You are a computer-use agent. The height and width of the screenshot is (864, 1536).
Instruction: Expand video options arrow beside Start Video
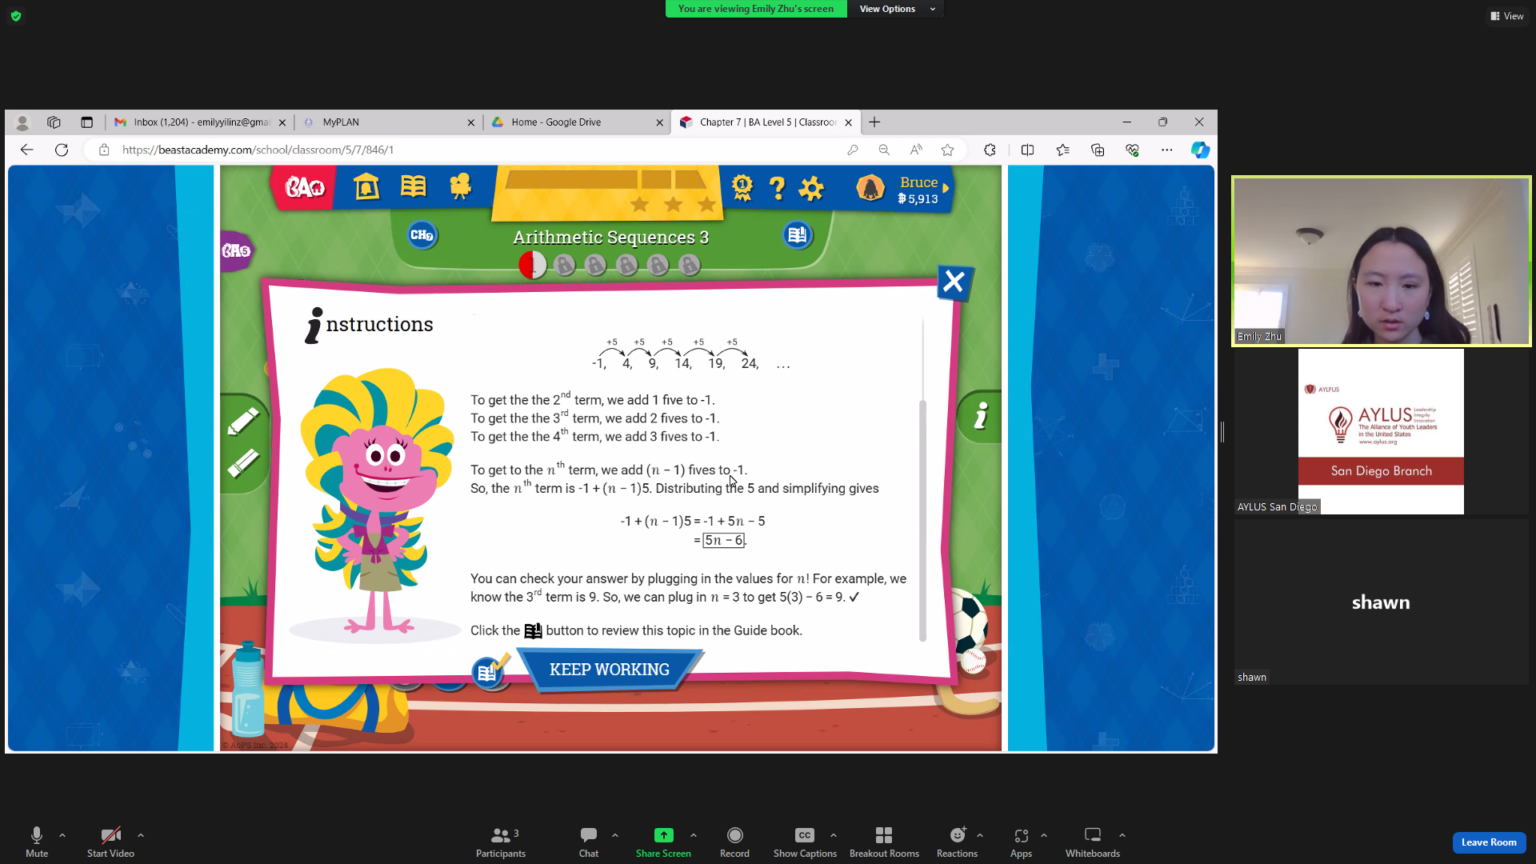[140, 835]
